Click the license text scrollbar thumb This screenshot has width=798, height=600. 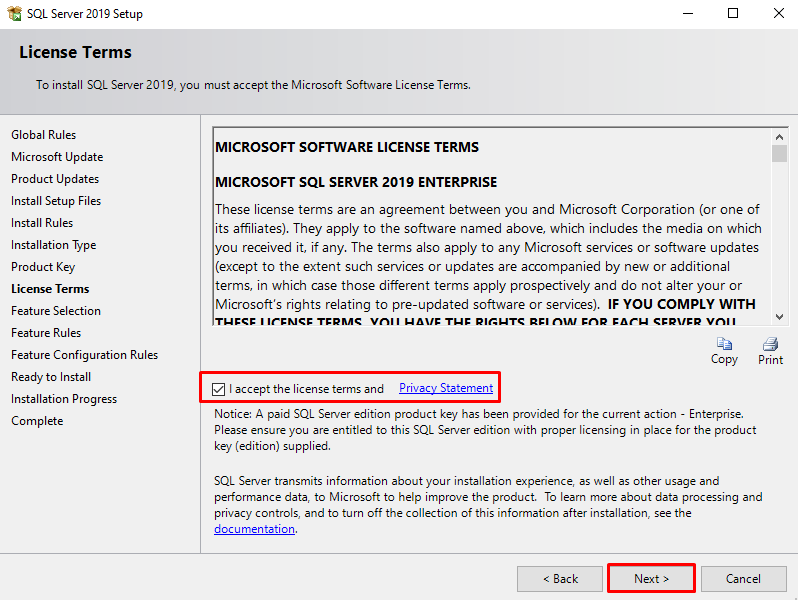click(779, 154)
